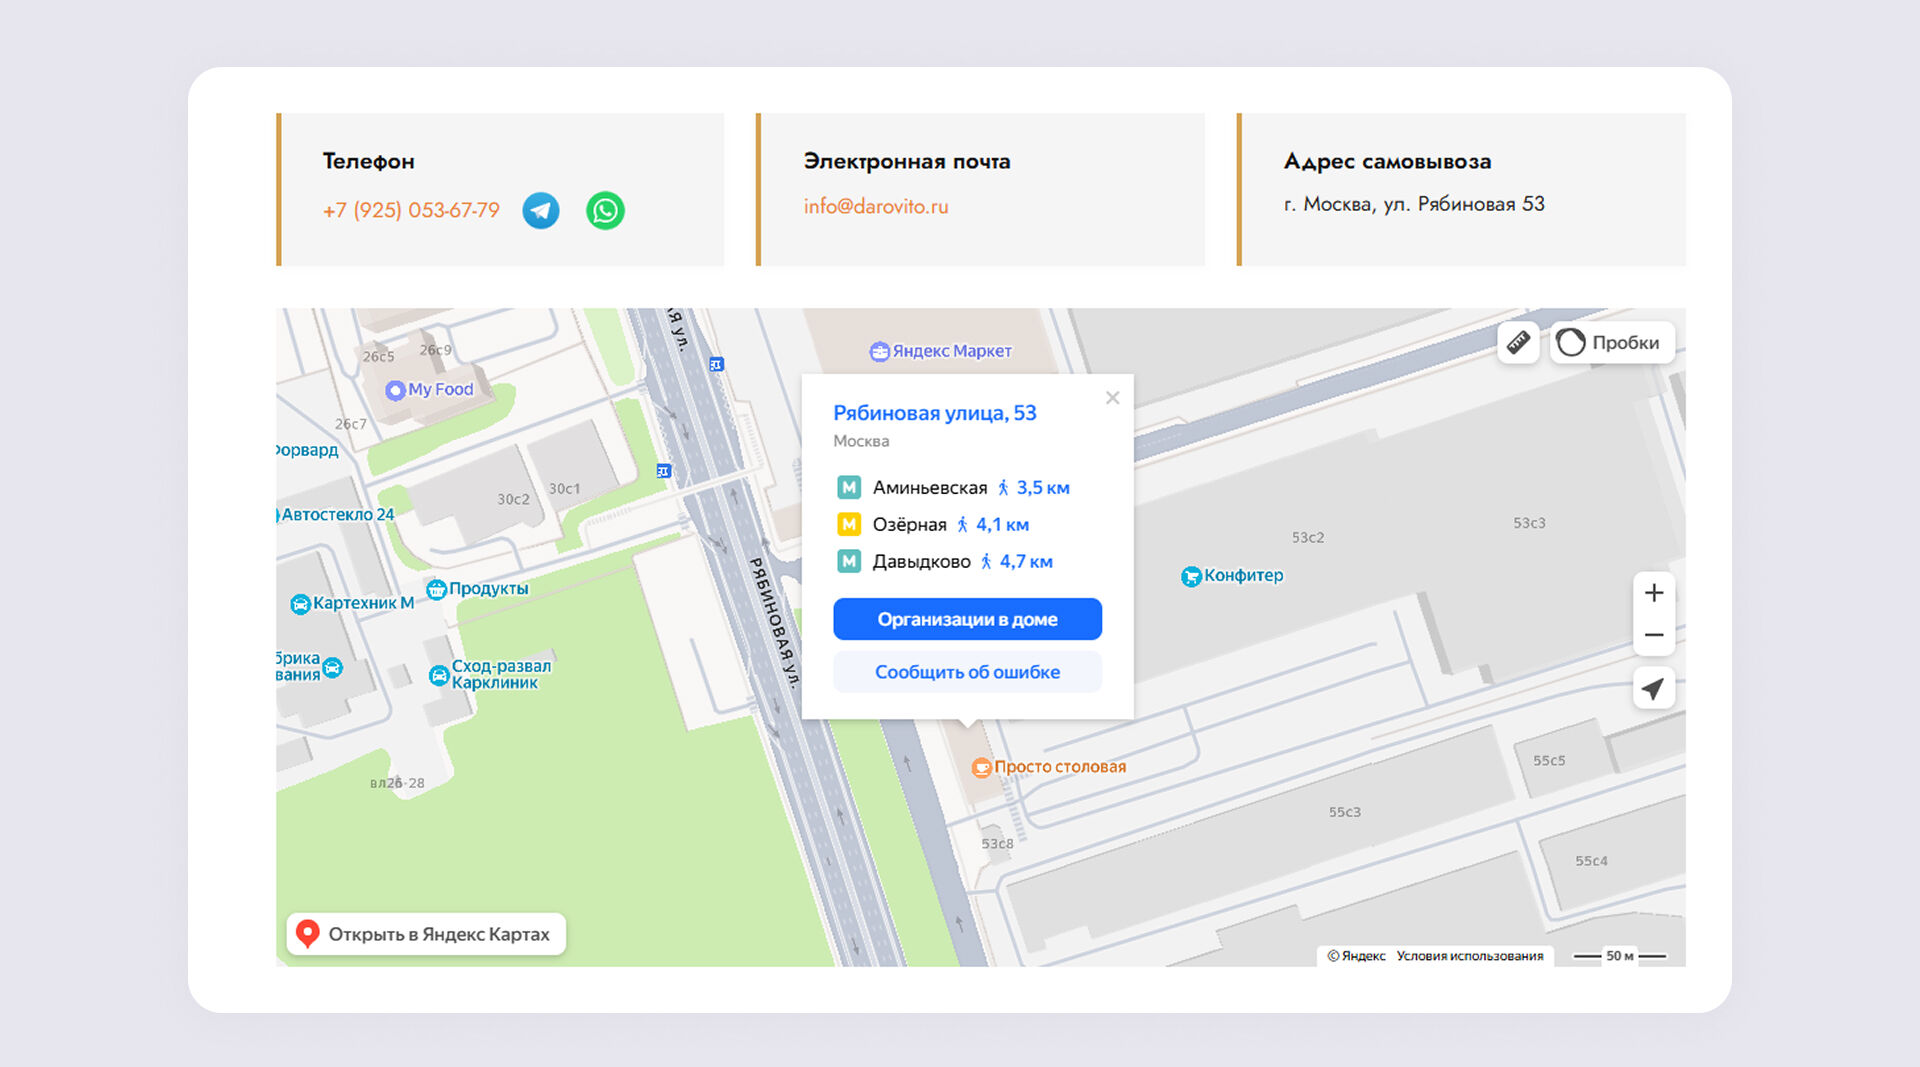Click the info@darovito.ru email link

point(876,207)
